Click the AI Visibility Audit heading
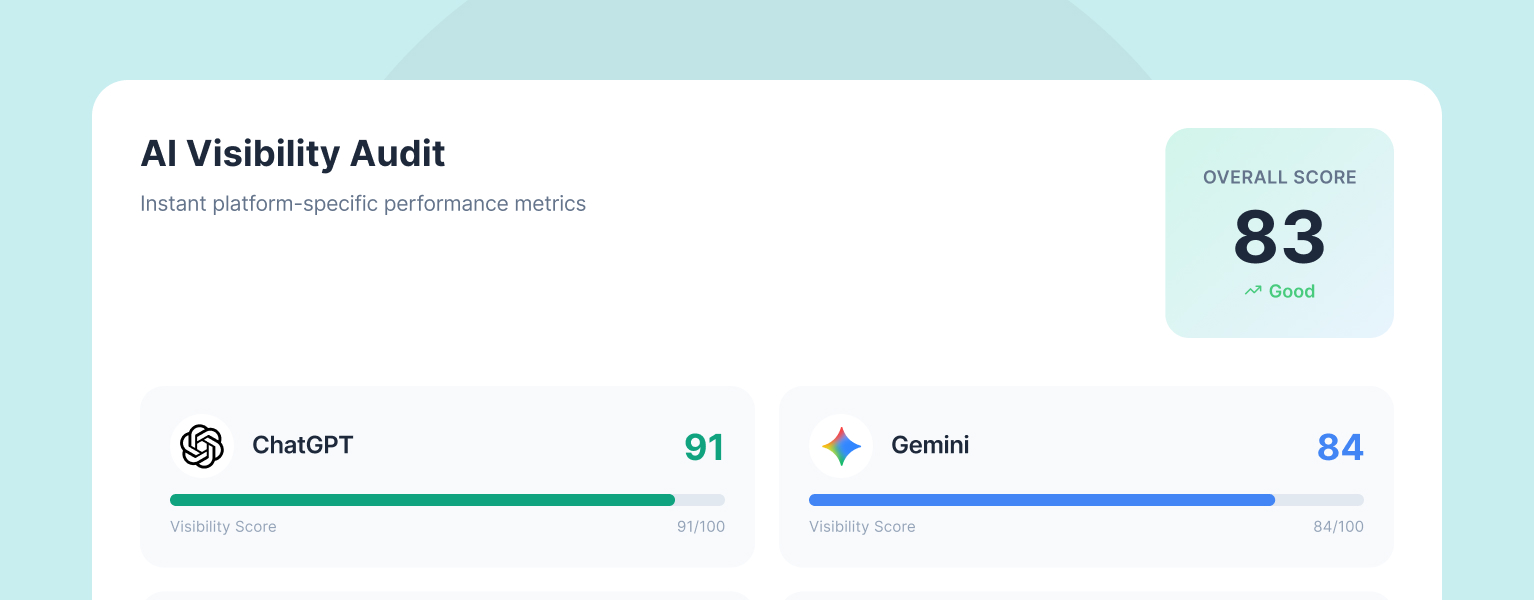The image size is (1534, 600). [293, 154]
